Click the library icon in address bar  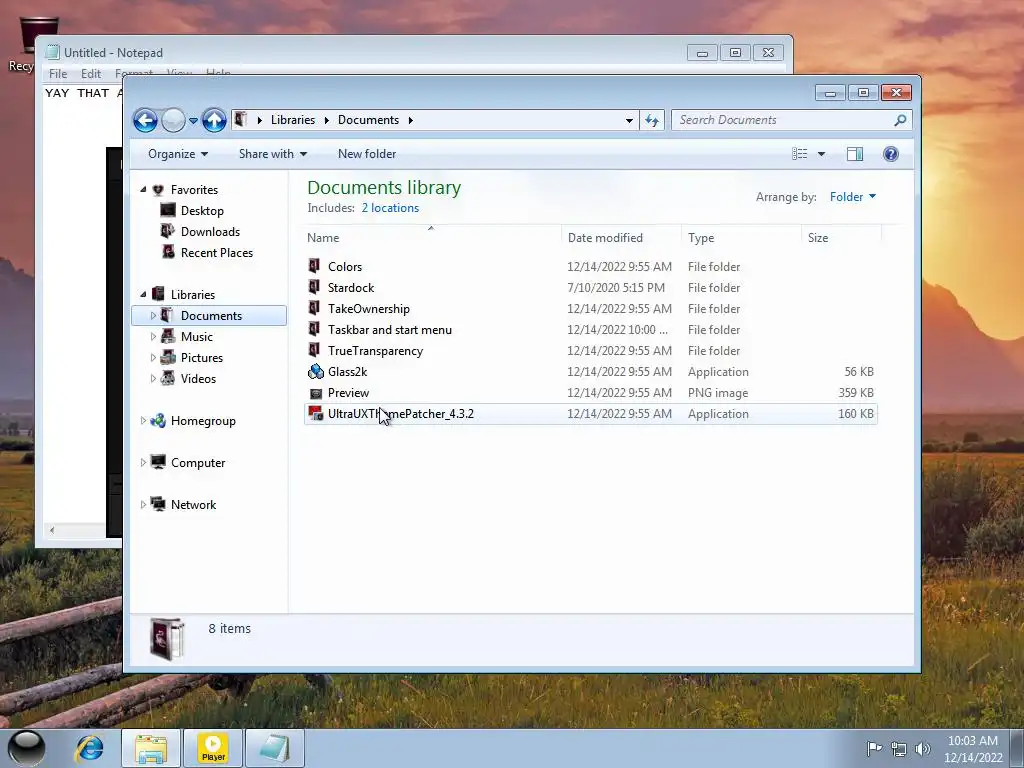tap(241, 120)
